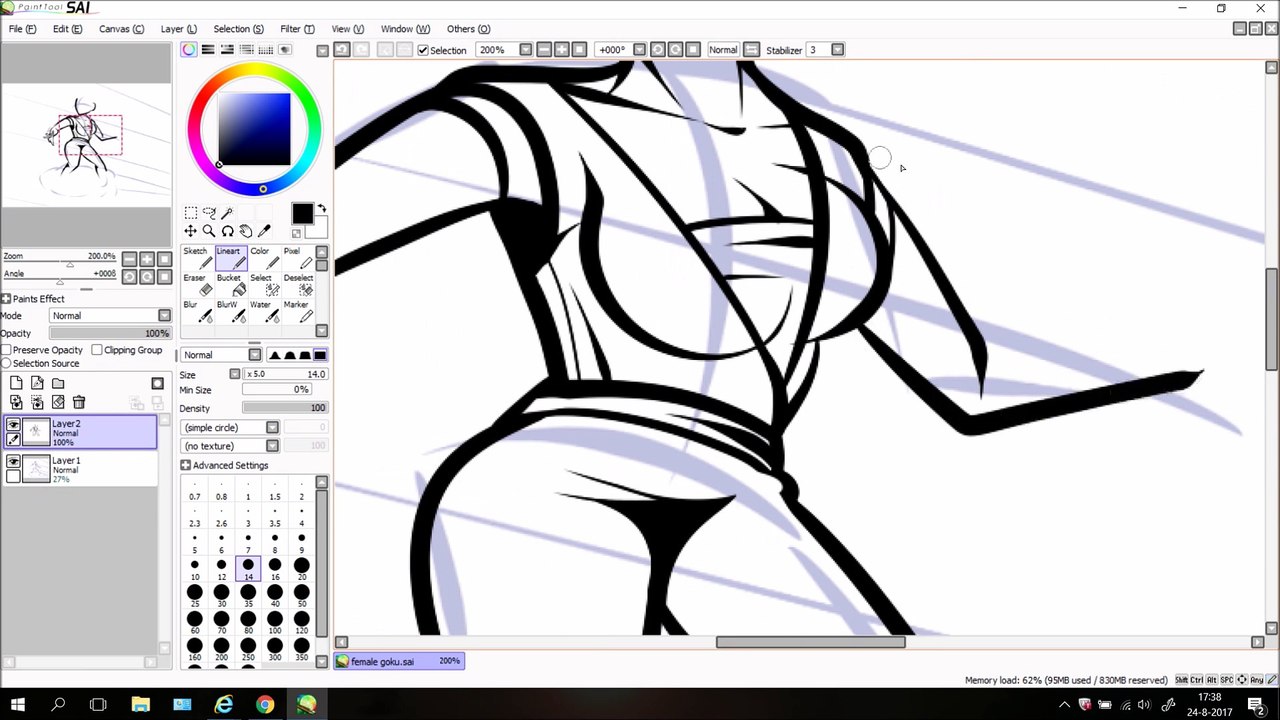Choose the Marker tool

pos(296,311)
